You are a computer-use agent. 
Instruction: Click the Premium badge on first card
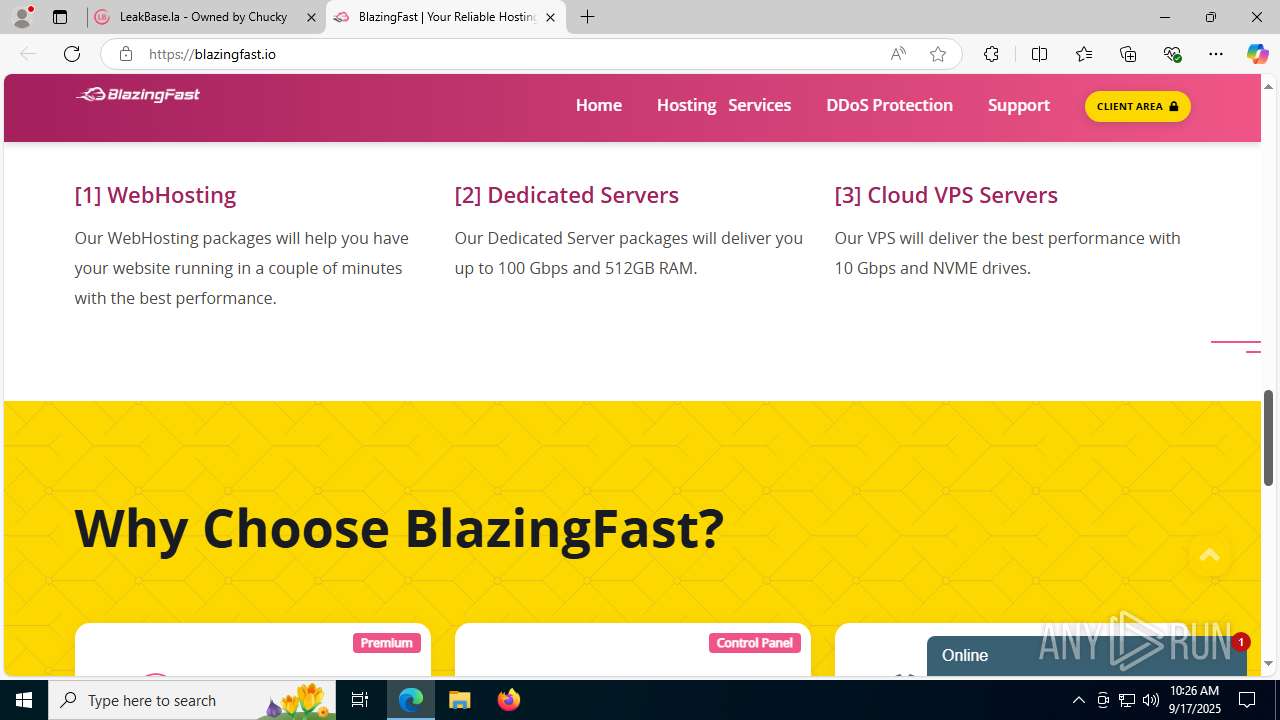click(386, 643)
